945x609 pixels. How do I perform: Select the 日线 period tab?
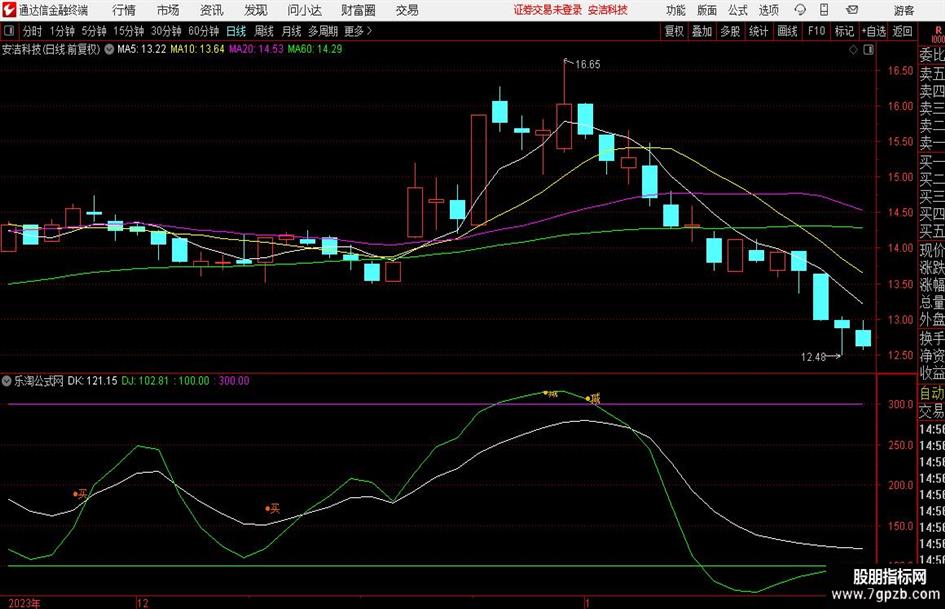(x=236, y=31)
